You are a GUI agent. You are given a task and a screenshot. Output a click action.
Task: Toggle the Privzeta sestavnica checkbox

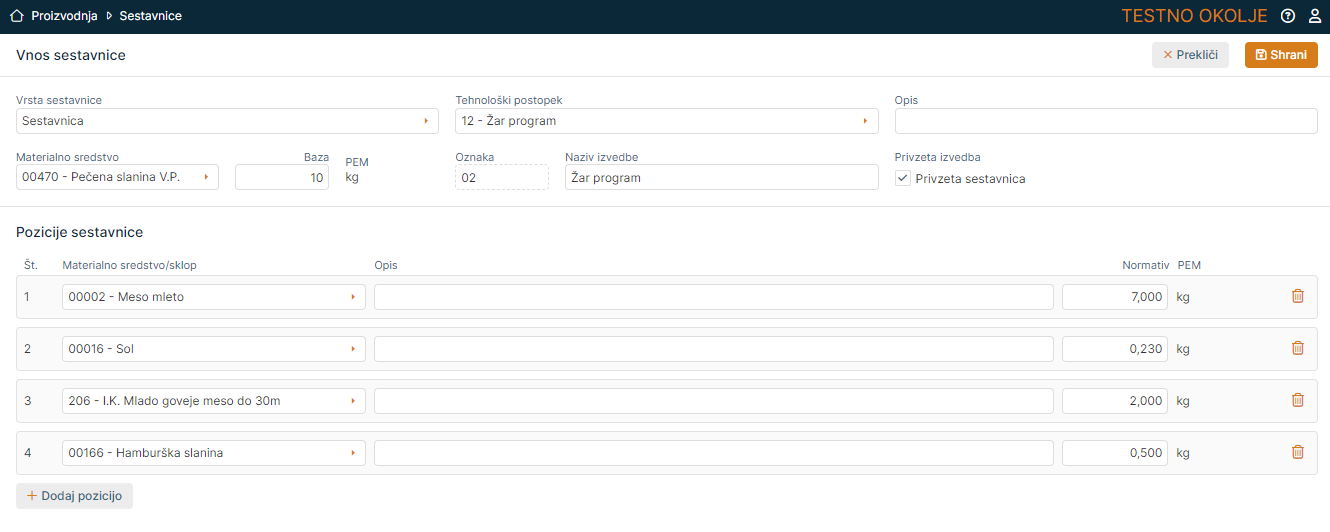tap(903, 178)
